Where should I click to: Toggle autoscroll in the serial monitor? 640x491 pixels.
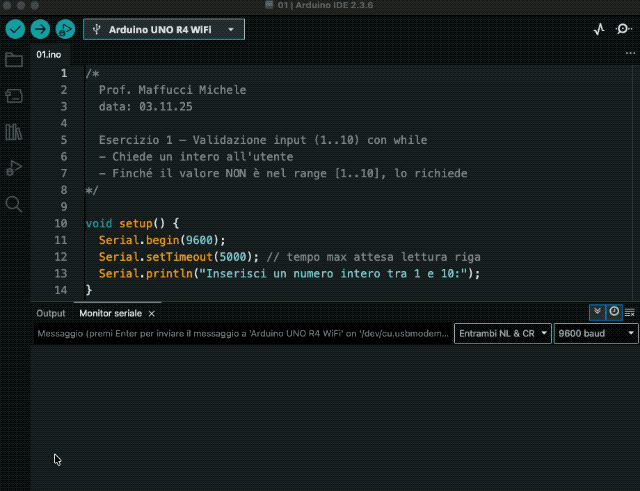[x=597, y=313]
